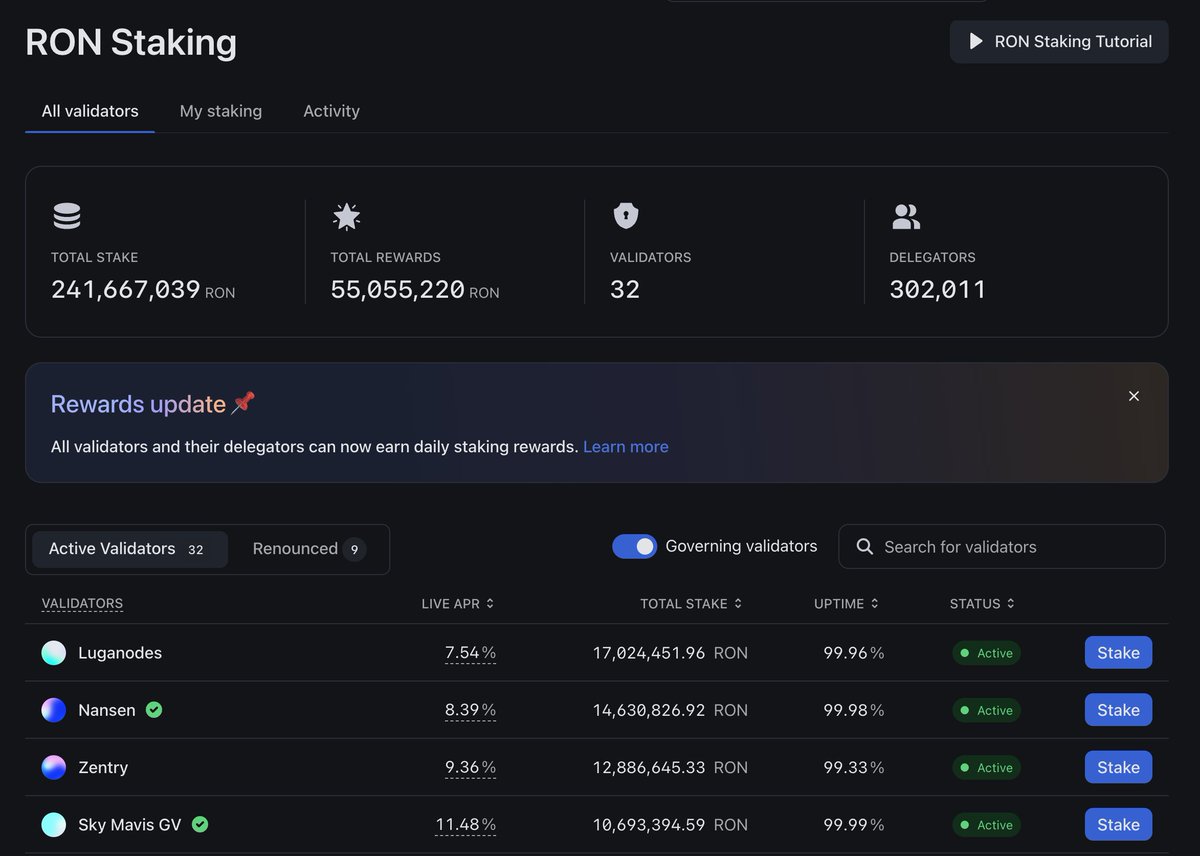
Task: Click the 8.39% live APR value
Action: click(470, 710)
